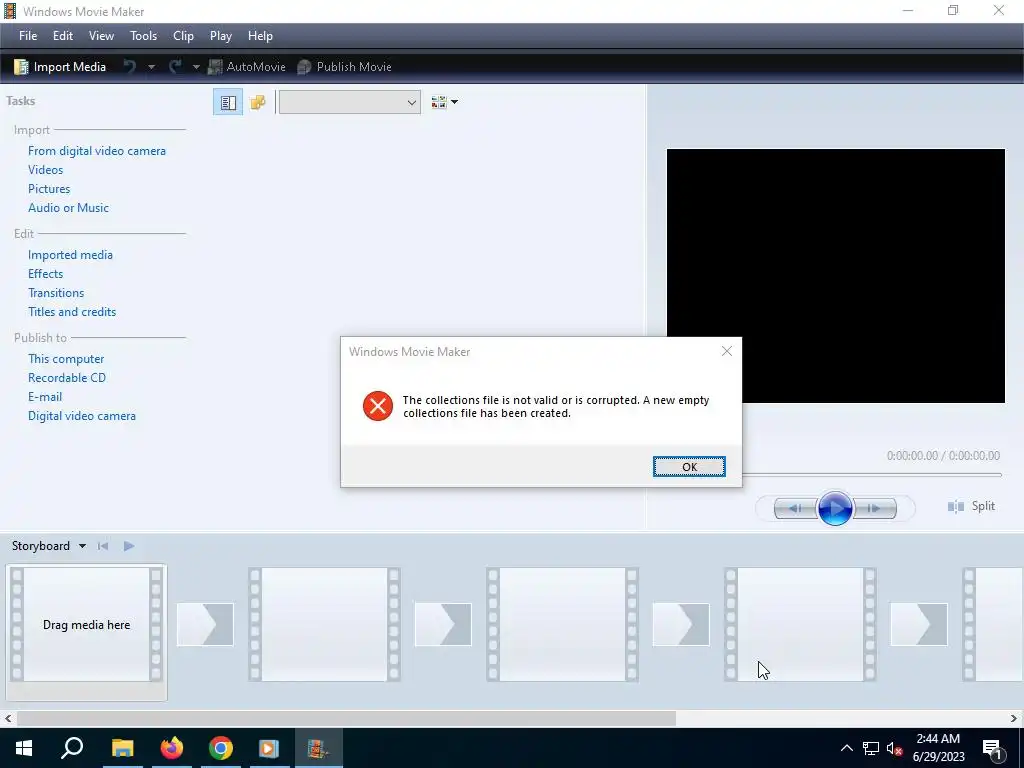Open the Clip menu
The width and height of the screenshot is (1024, 768).
tap(183, 36)
